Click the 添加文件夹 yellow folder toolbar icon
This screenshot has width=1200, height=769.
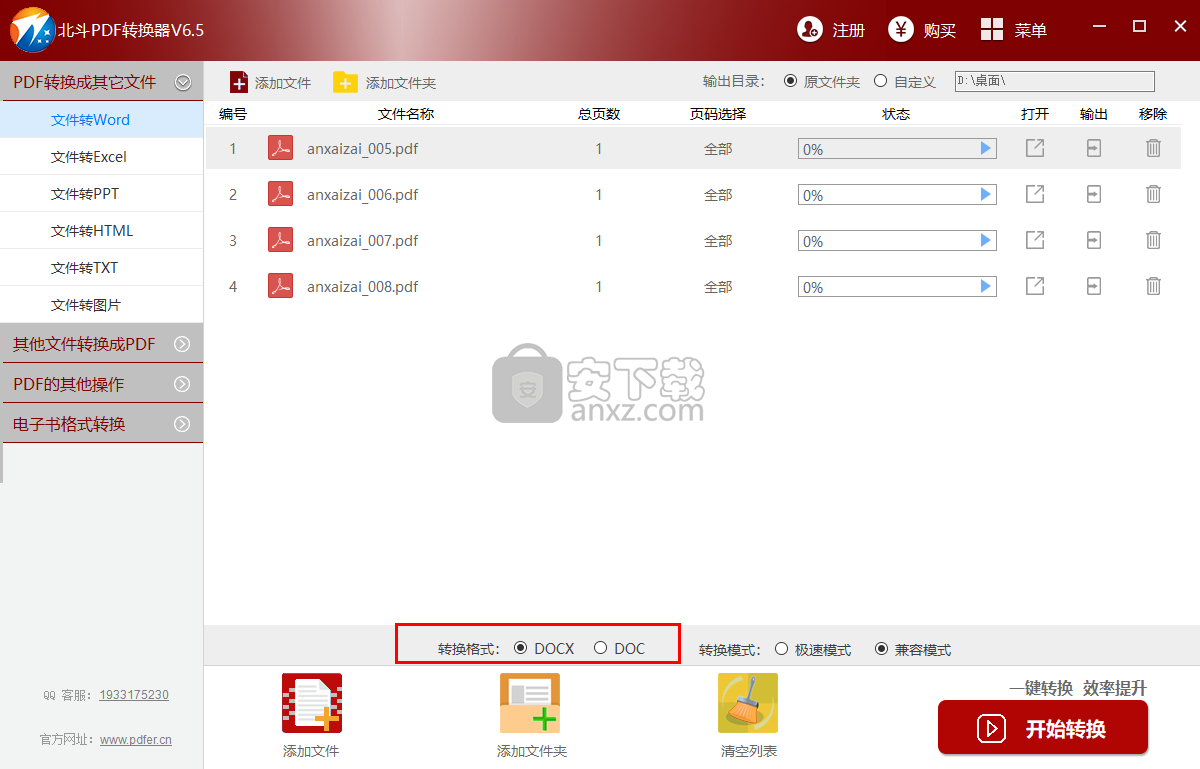coord(345,82)
